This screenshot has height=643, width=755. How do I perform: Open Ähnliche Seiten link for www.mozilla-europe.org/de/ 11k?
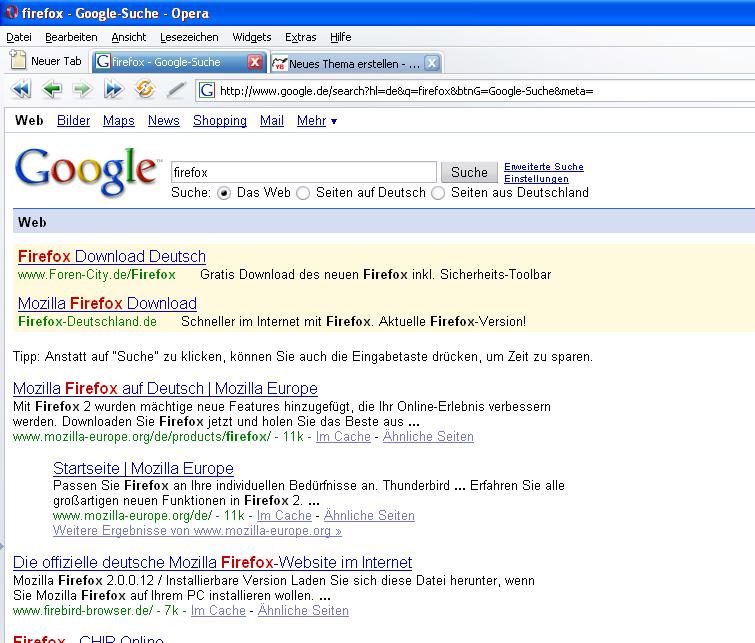point(369,515)
